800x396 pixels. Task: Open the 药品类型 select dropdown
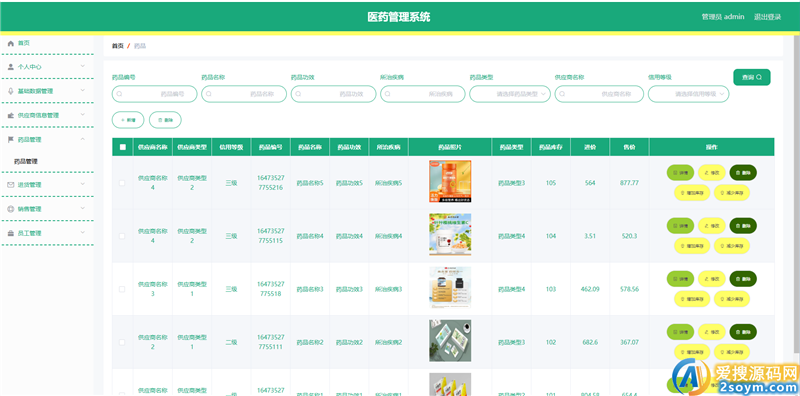510,94
